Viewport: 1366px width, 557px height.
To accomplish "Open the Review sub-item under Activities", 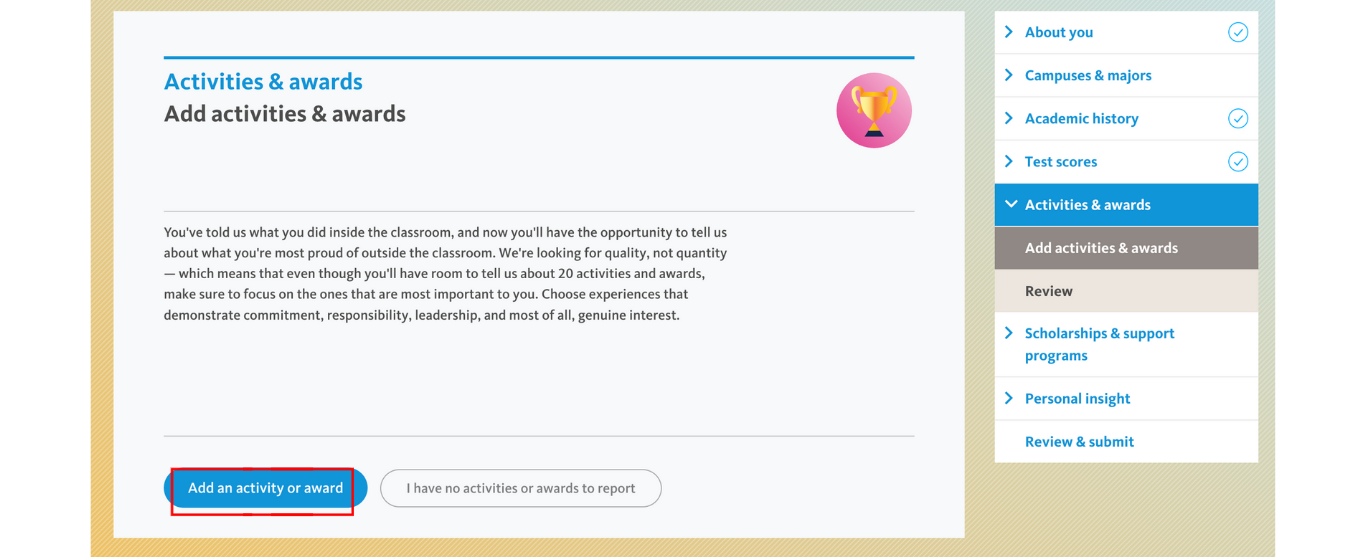I will pos(1126,291).
